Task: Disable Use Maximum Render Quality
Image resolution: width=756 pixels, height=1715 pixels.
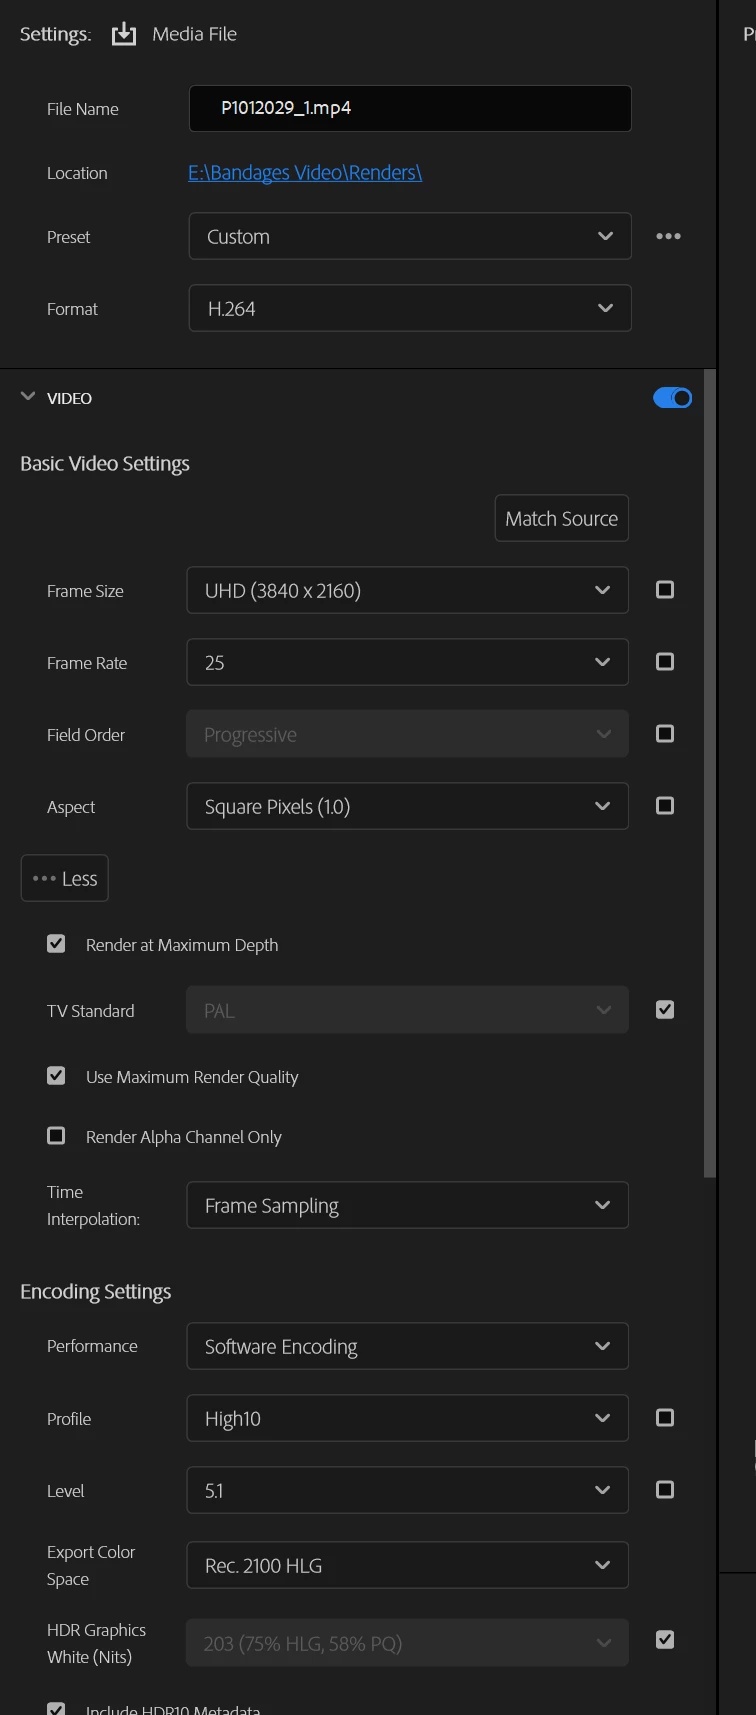Action: pyautogui.click(x=57, y=1076)
